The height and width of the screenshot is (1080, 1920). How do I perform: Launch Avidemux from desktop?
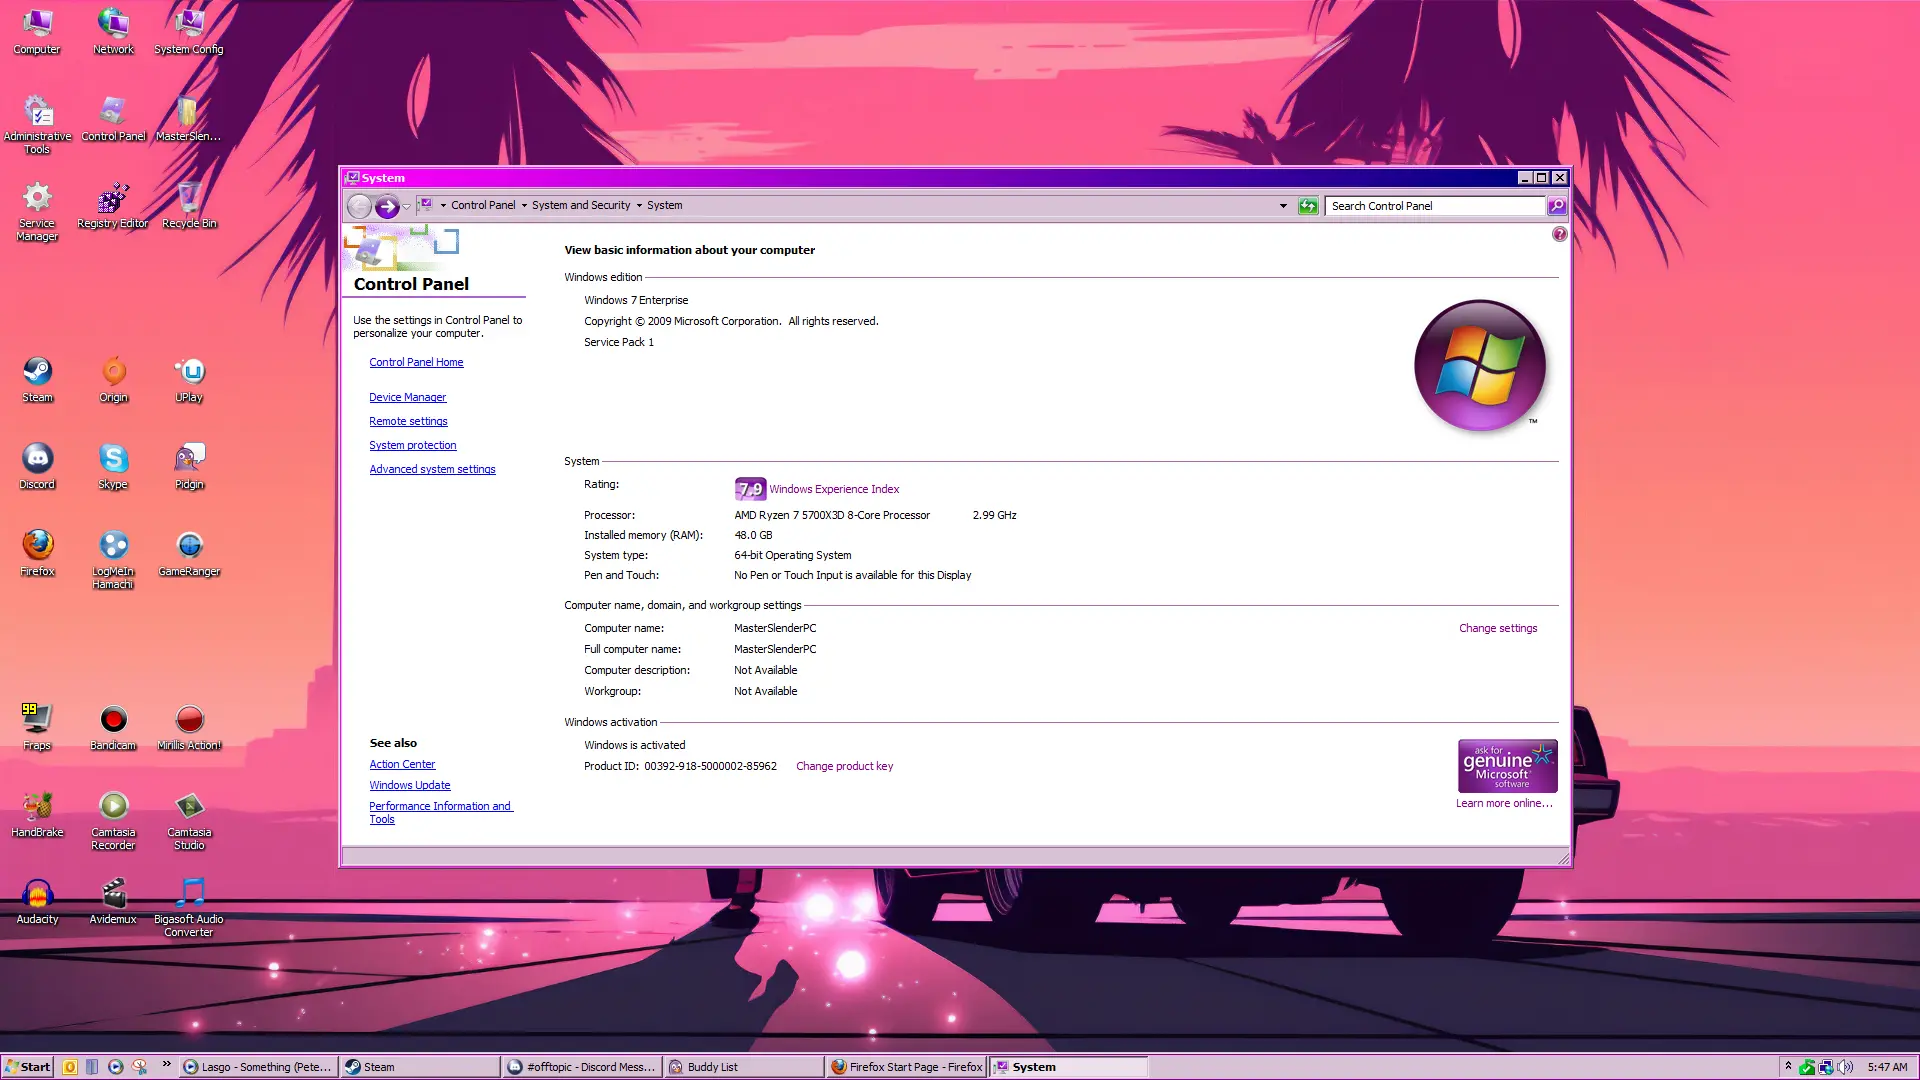pyautogui.click(x=113, y=901)
